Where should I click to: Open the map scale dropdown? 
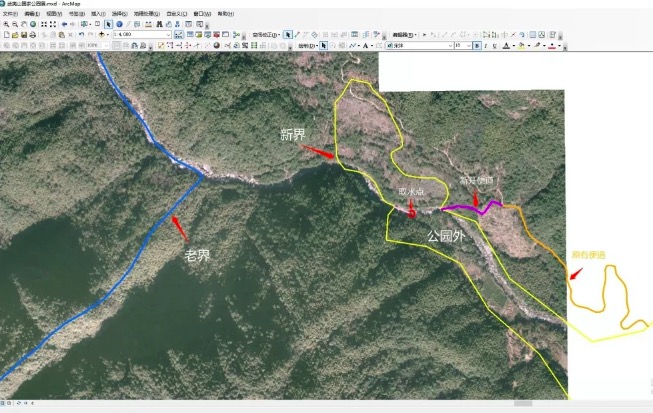click(166, 35)
